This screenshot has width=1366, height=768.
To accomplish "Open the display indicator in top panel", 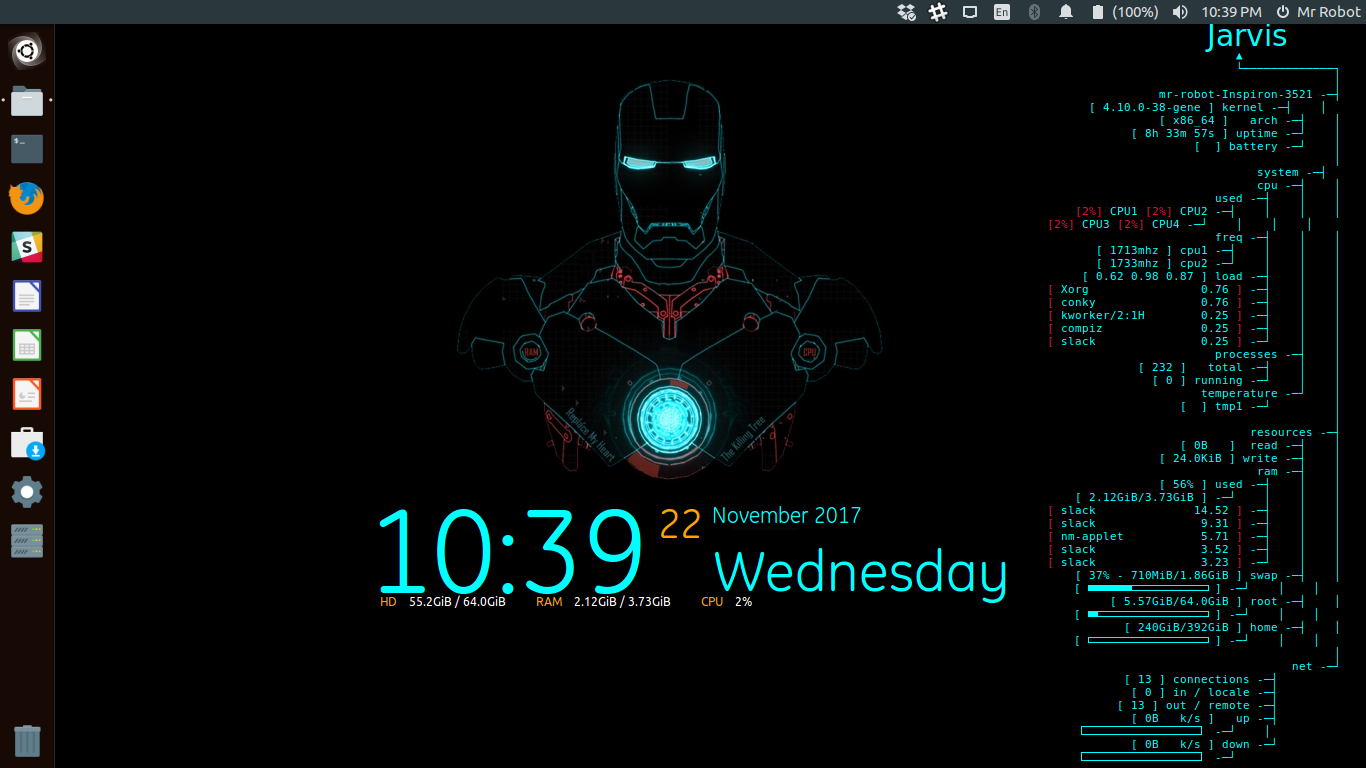I will pyautogui.click(x=969, y=12).
